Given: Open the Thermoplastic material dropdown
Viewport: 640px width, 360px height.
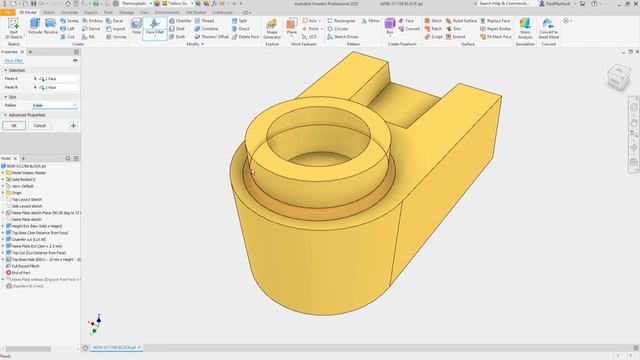Looking at the screenshot, I should (150, 4).
